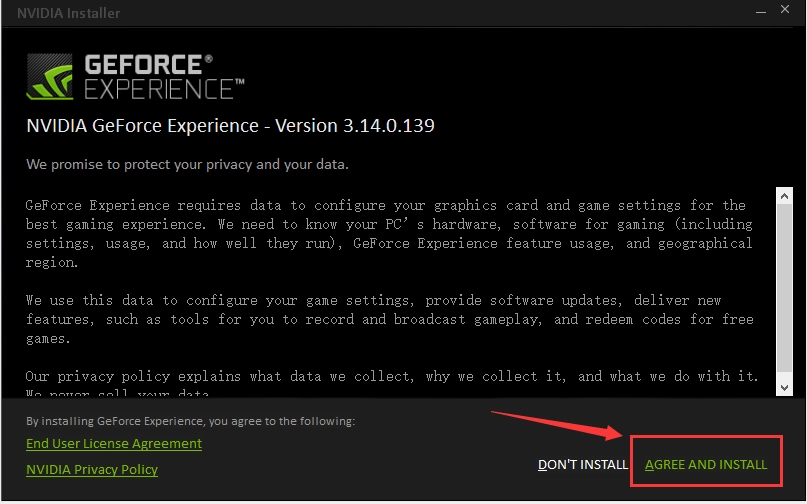Screen dimensions: 807x504
Task: Open the End User License Agreement
Action: click(114, 443)
